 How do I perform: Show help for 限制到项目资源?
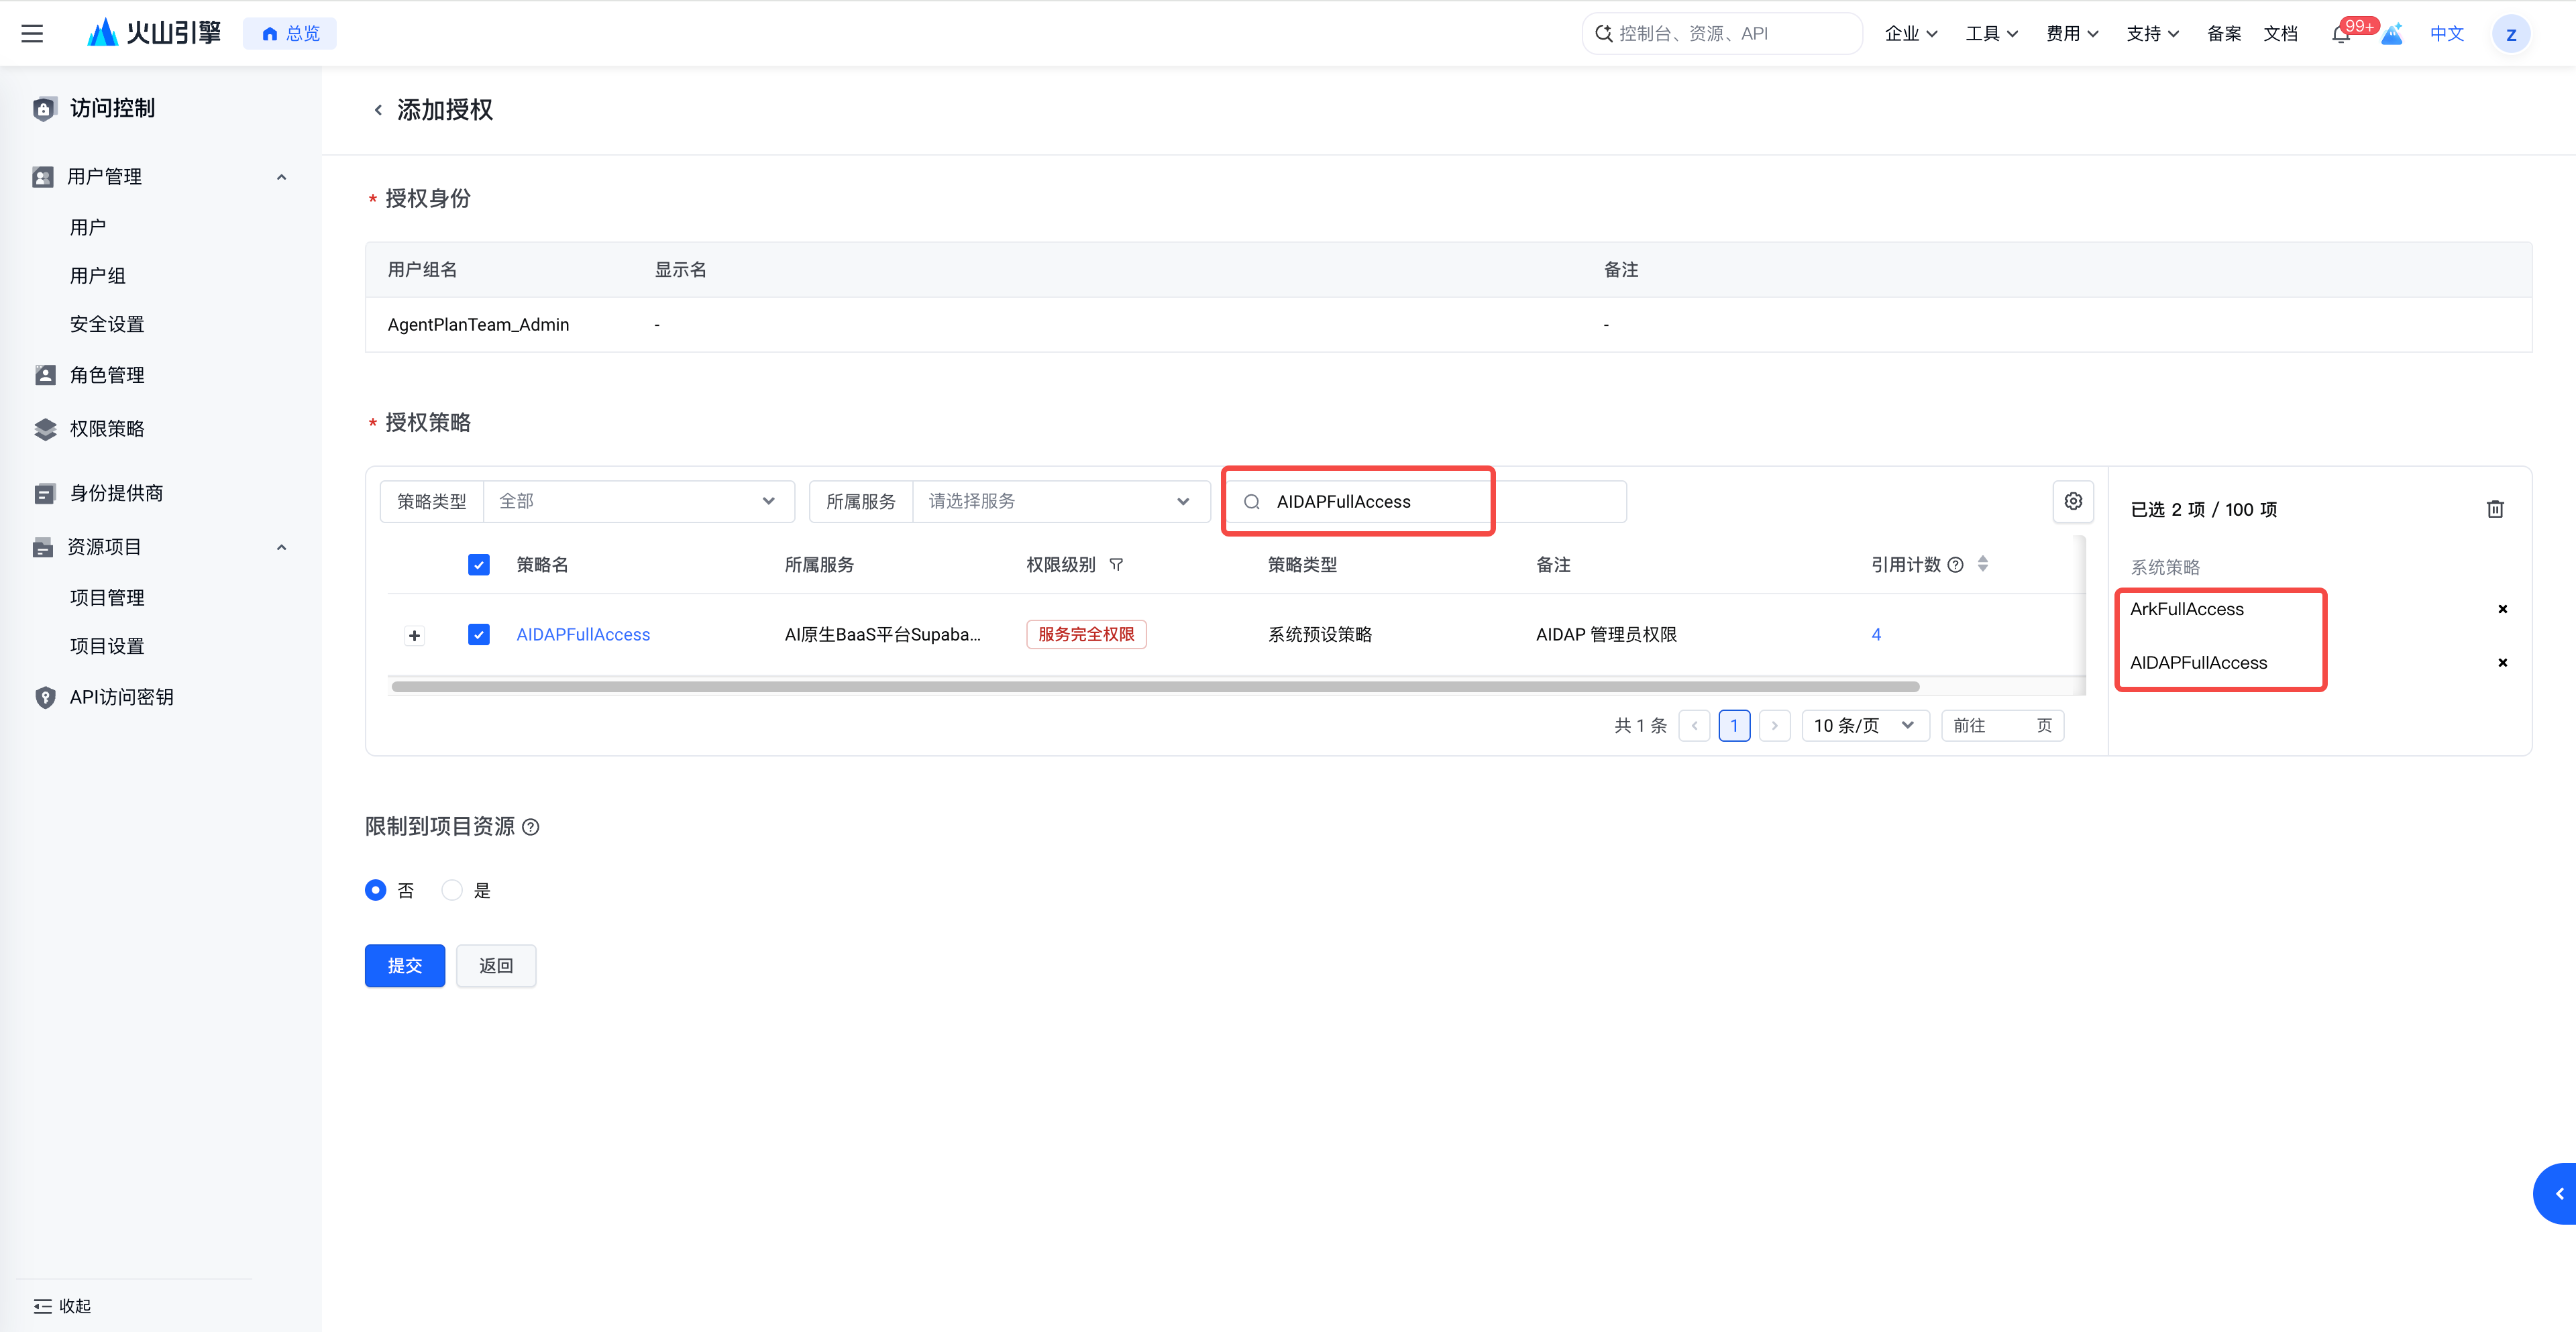pyautogui.click(x=531, y=827)
